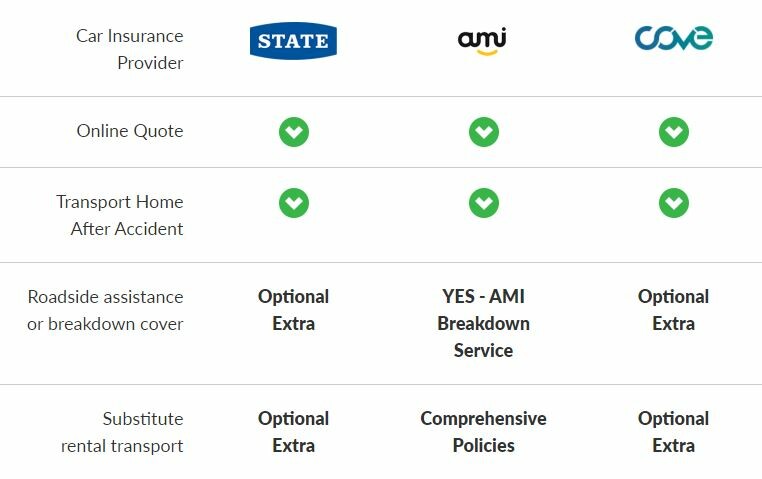
Task: Click the YES - AMI Breakdown Service text
Action: (x=483, y=323)
